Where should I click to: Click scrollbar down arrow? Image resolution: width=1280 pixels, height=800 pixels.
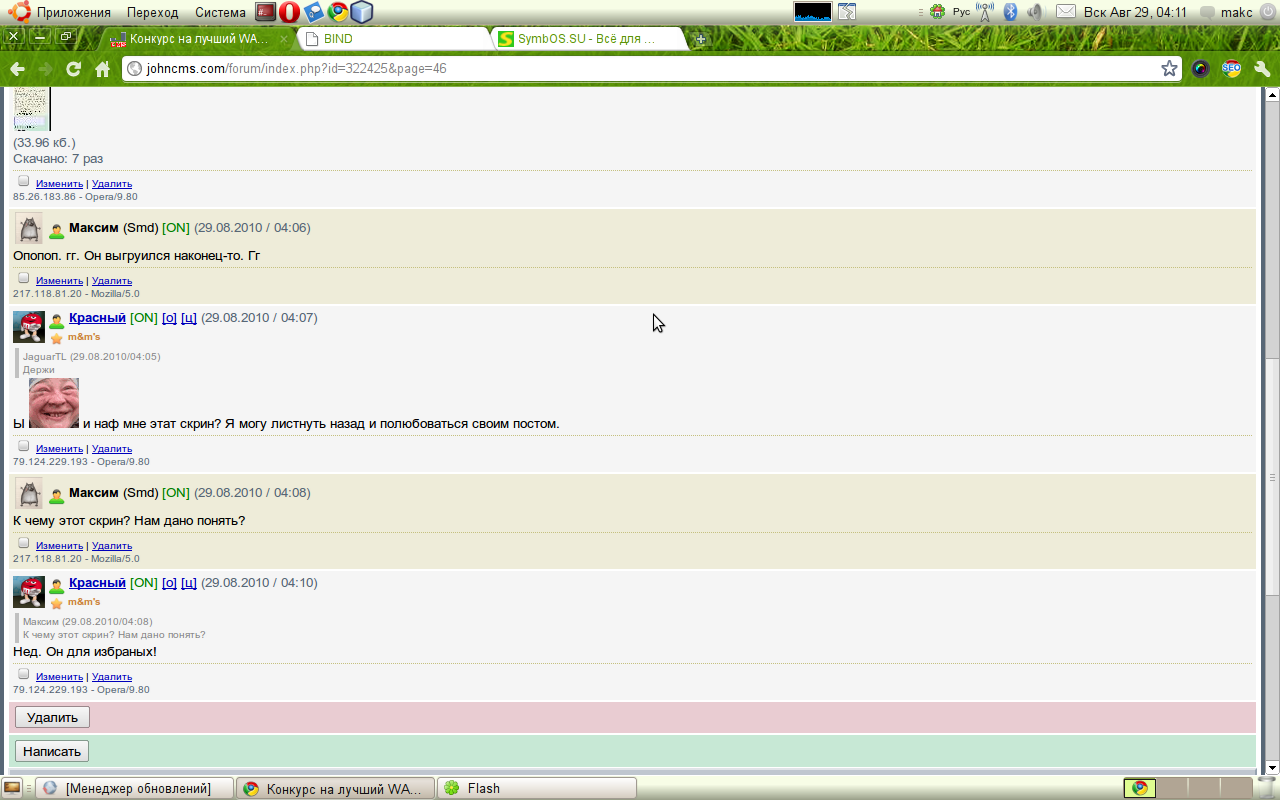pyautogui.click(x=1272, y=768)
